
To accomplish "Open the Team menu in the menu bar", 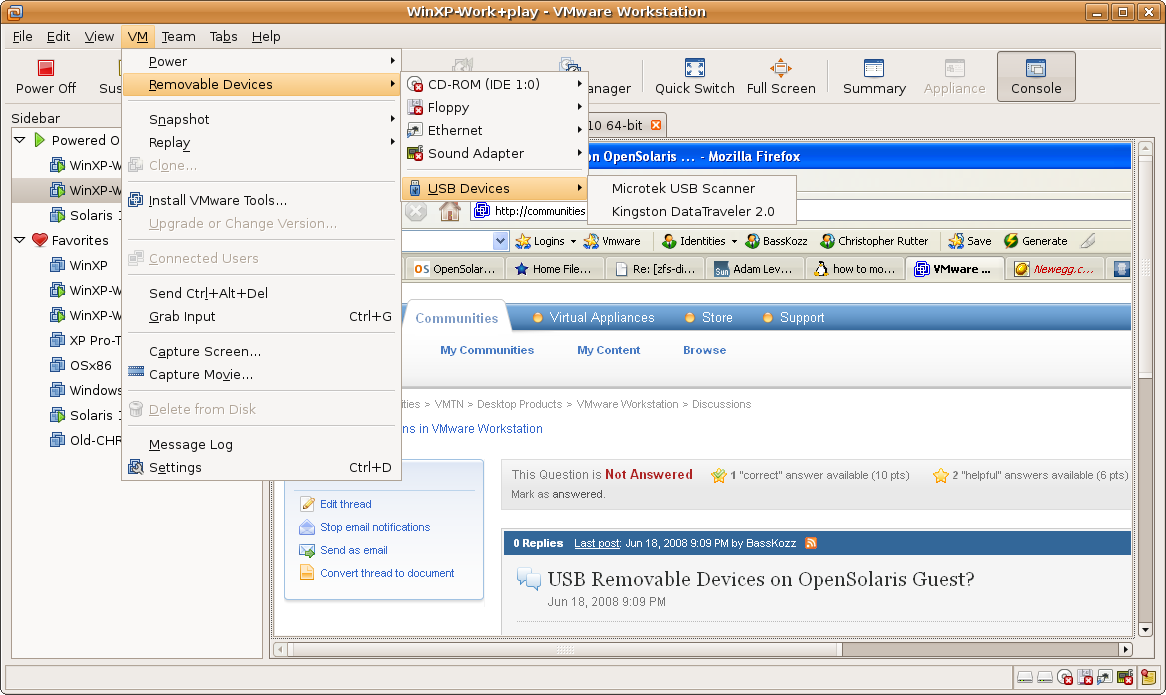I will click(178, 36).
